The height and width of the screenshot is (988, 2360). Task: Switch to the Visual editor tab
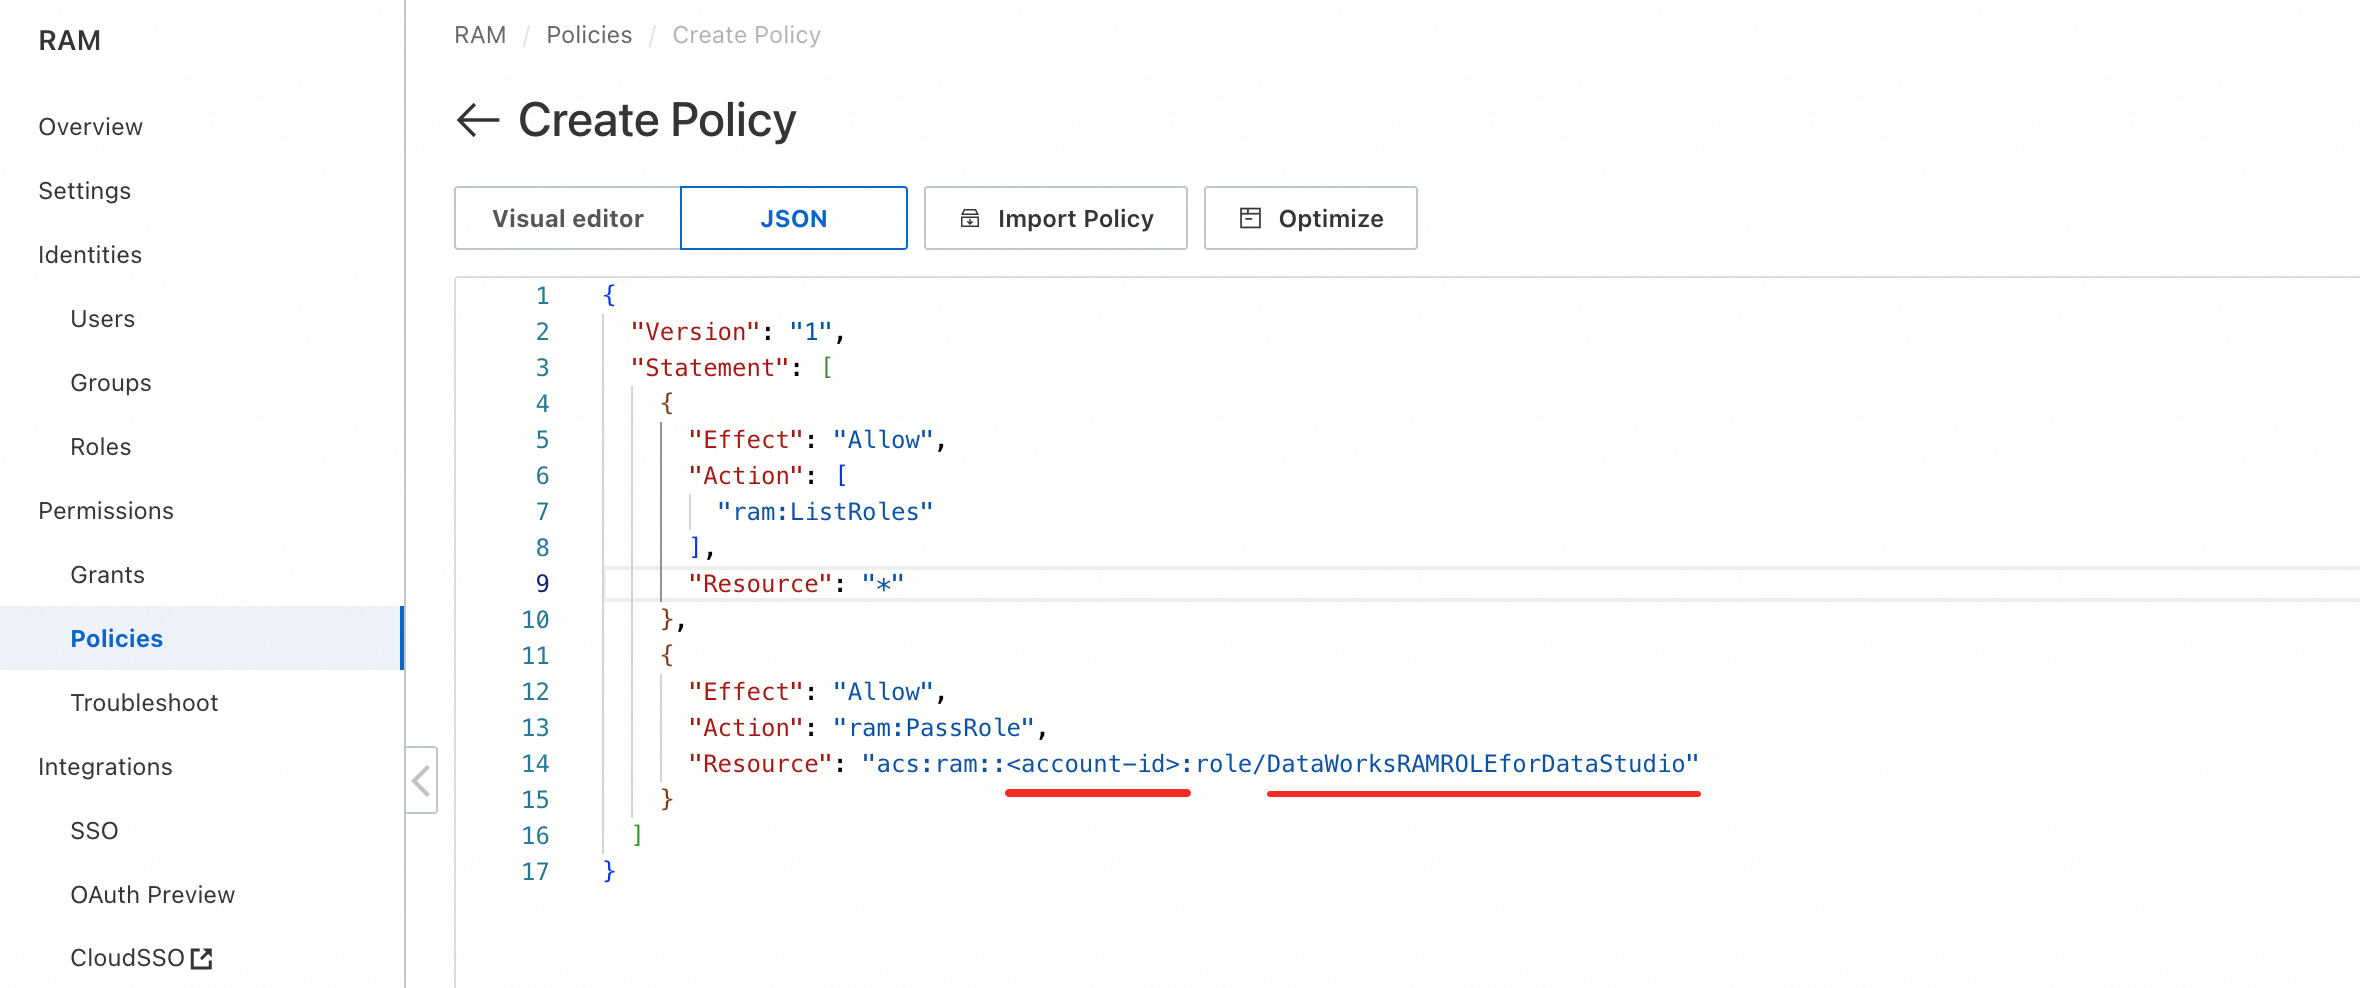click(x=568, y=218)
